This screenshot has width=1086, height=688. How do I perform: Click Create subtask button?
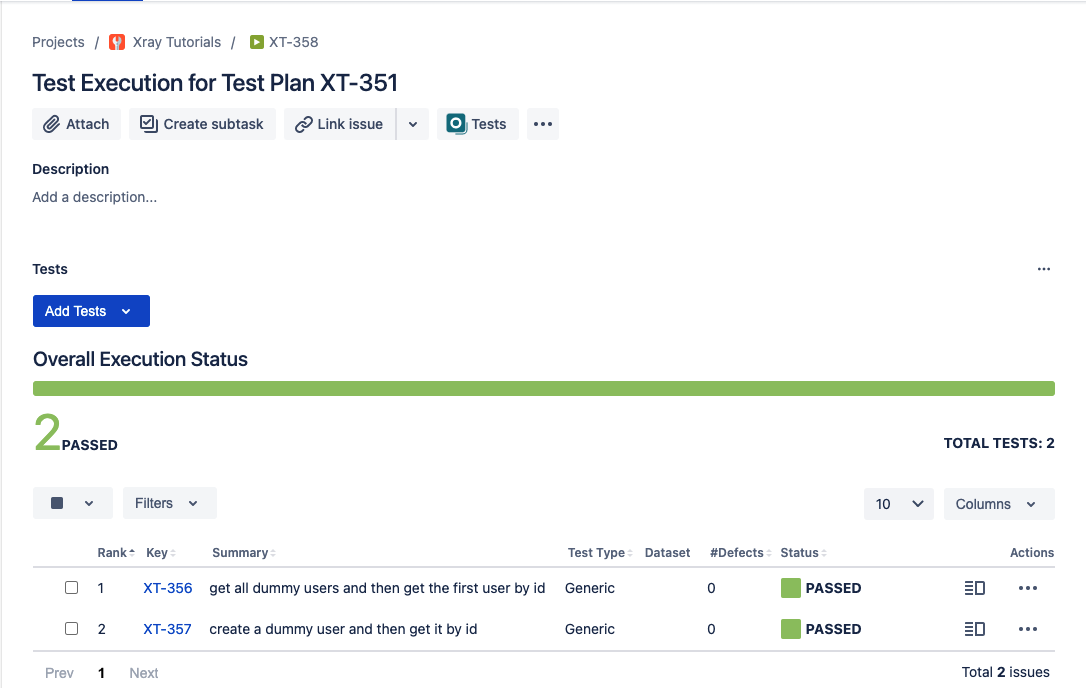tap(202, 124)
